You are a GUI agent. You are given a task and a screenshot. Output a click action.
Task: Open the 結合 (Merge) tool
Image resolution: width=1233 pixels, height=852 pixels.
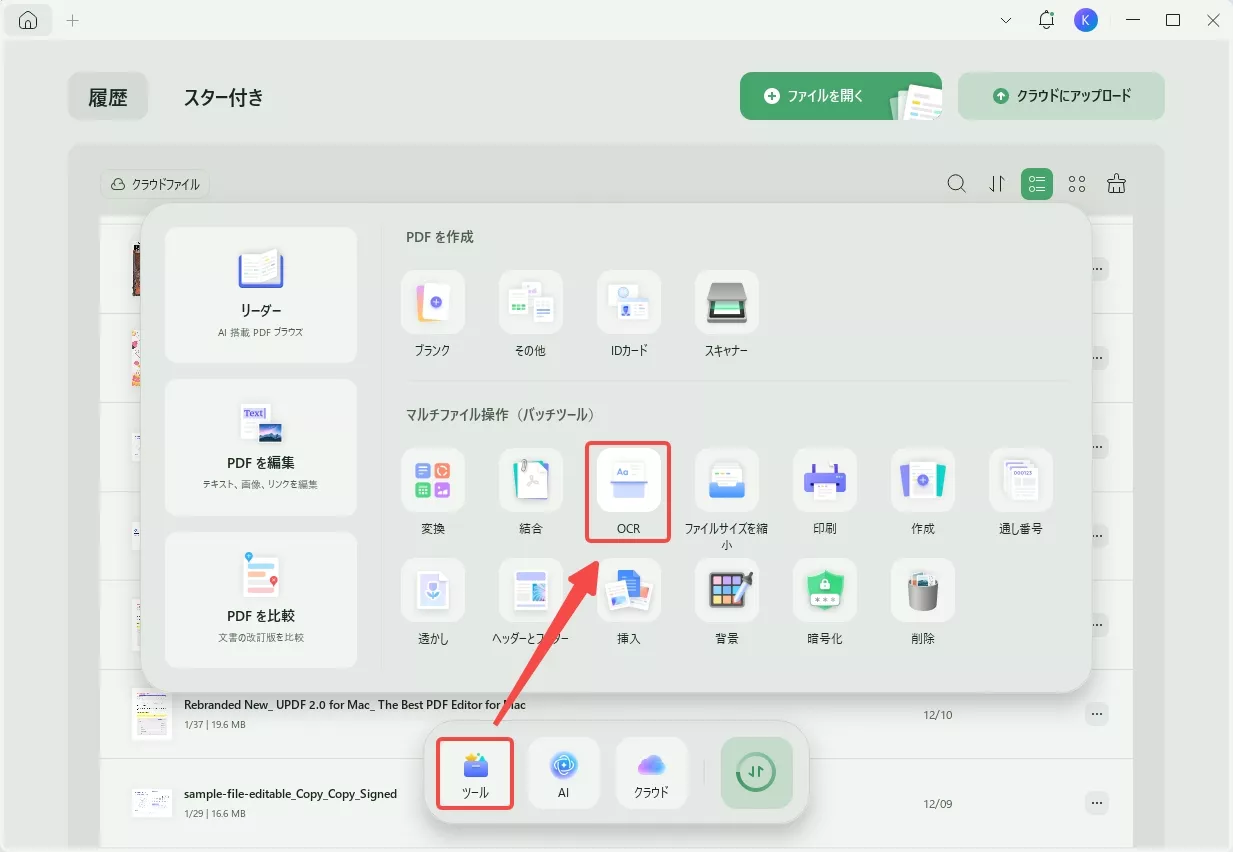click(530, 492)
